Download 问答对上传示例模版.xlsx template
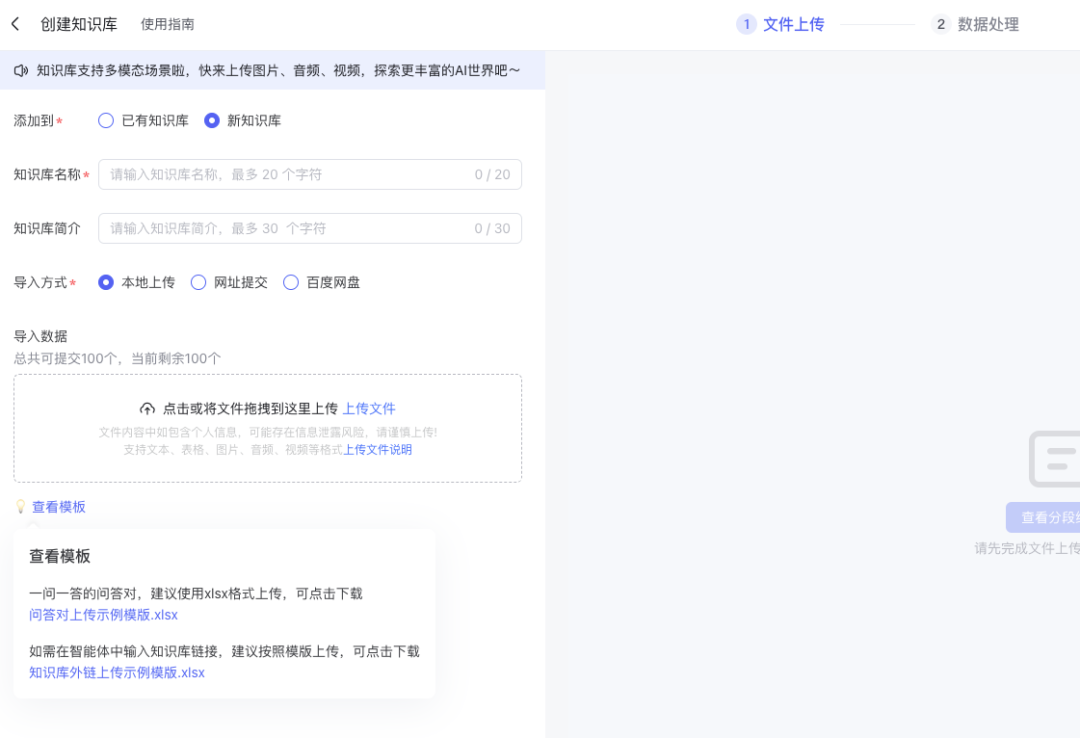 click(101, 614)
